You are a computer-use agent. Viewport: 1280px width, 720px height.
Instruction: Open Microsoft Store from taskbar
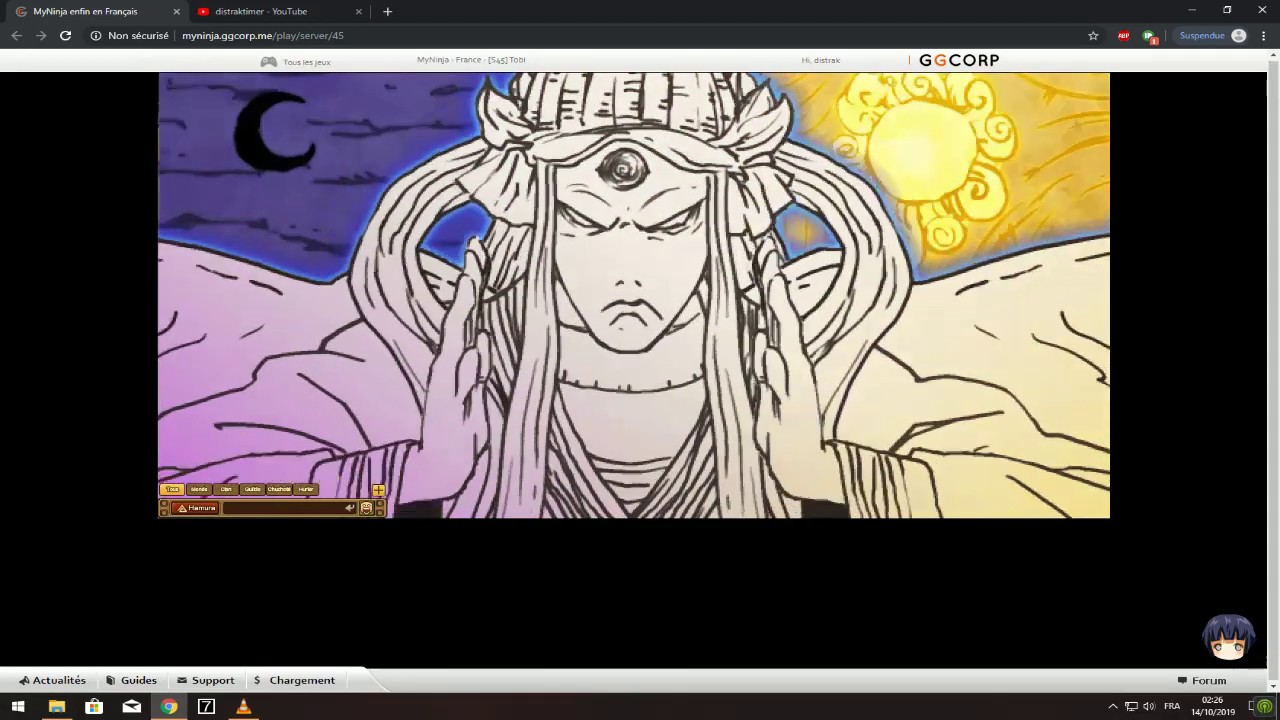(x=94, y=706)
